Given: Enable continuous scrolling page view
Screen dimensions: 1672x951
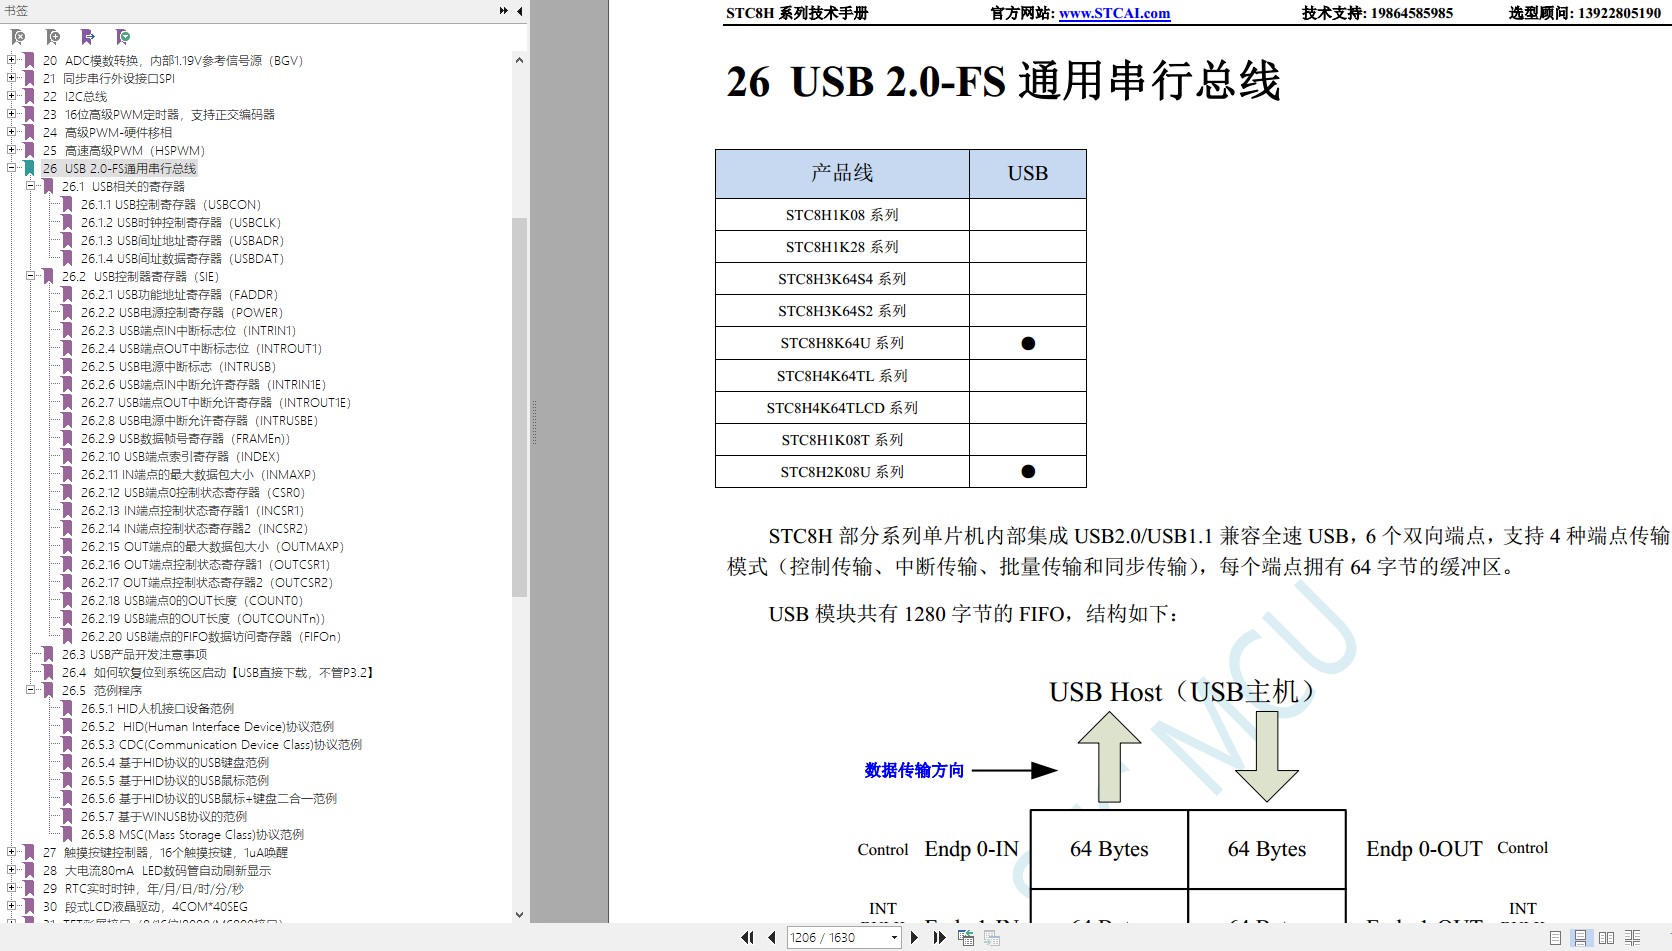Looking at the screenshot, I should point(1581,938).
